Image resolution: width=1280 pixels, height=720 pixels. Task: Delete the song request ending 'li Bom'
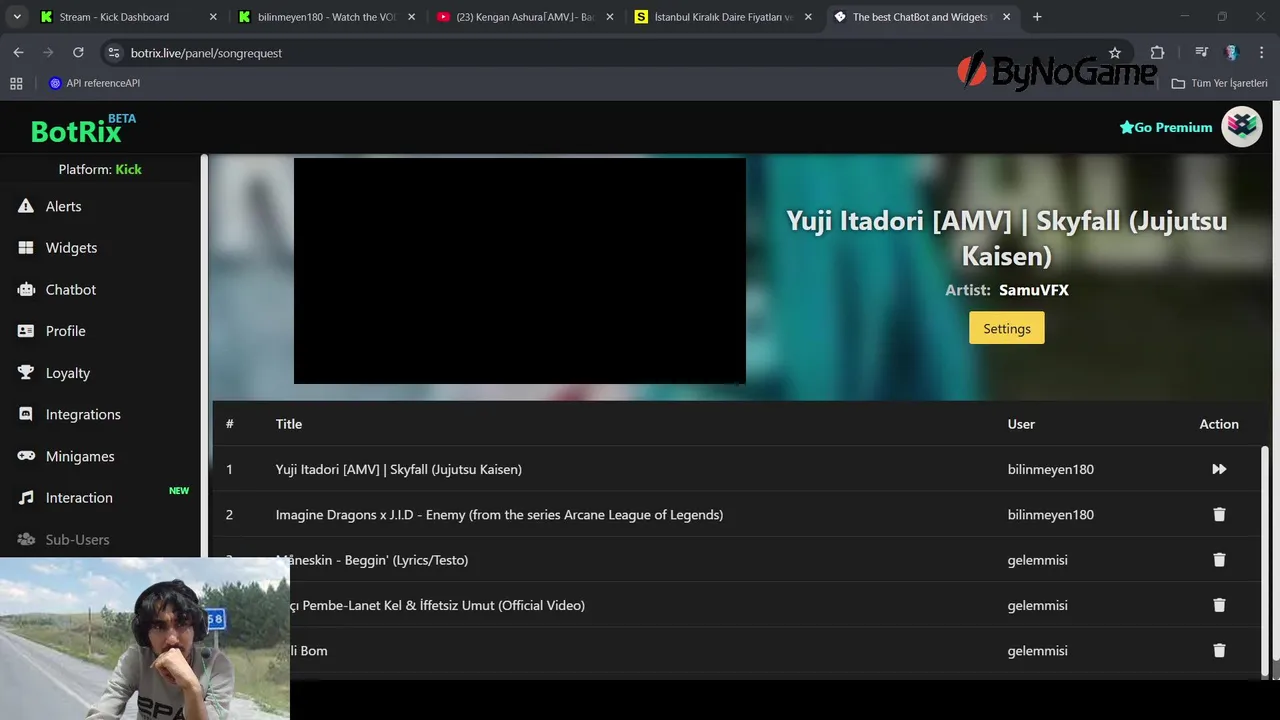coord(1219,650)
